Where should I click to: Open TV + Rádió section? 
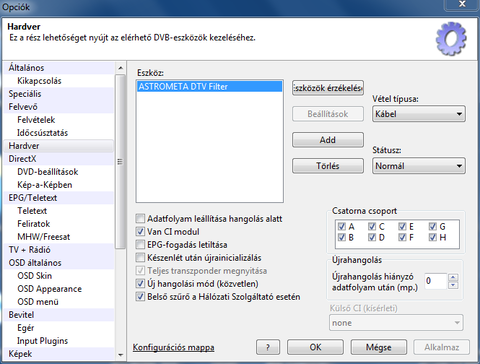tap(58, 250)
